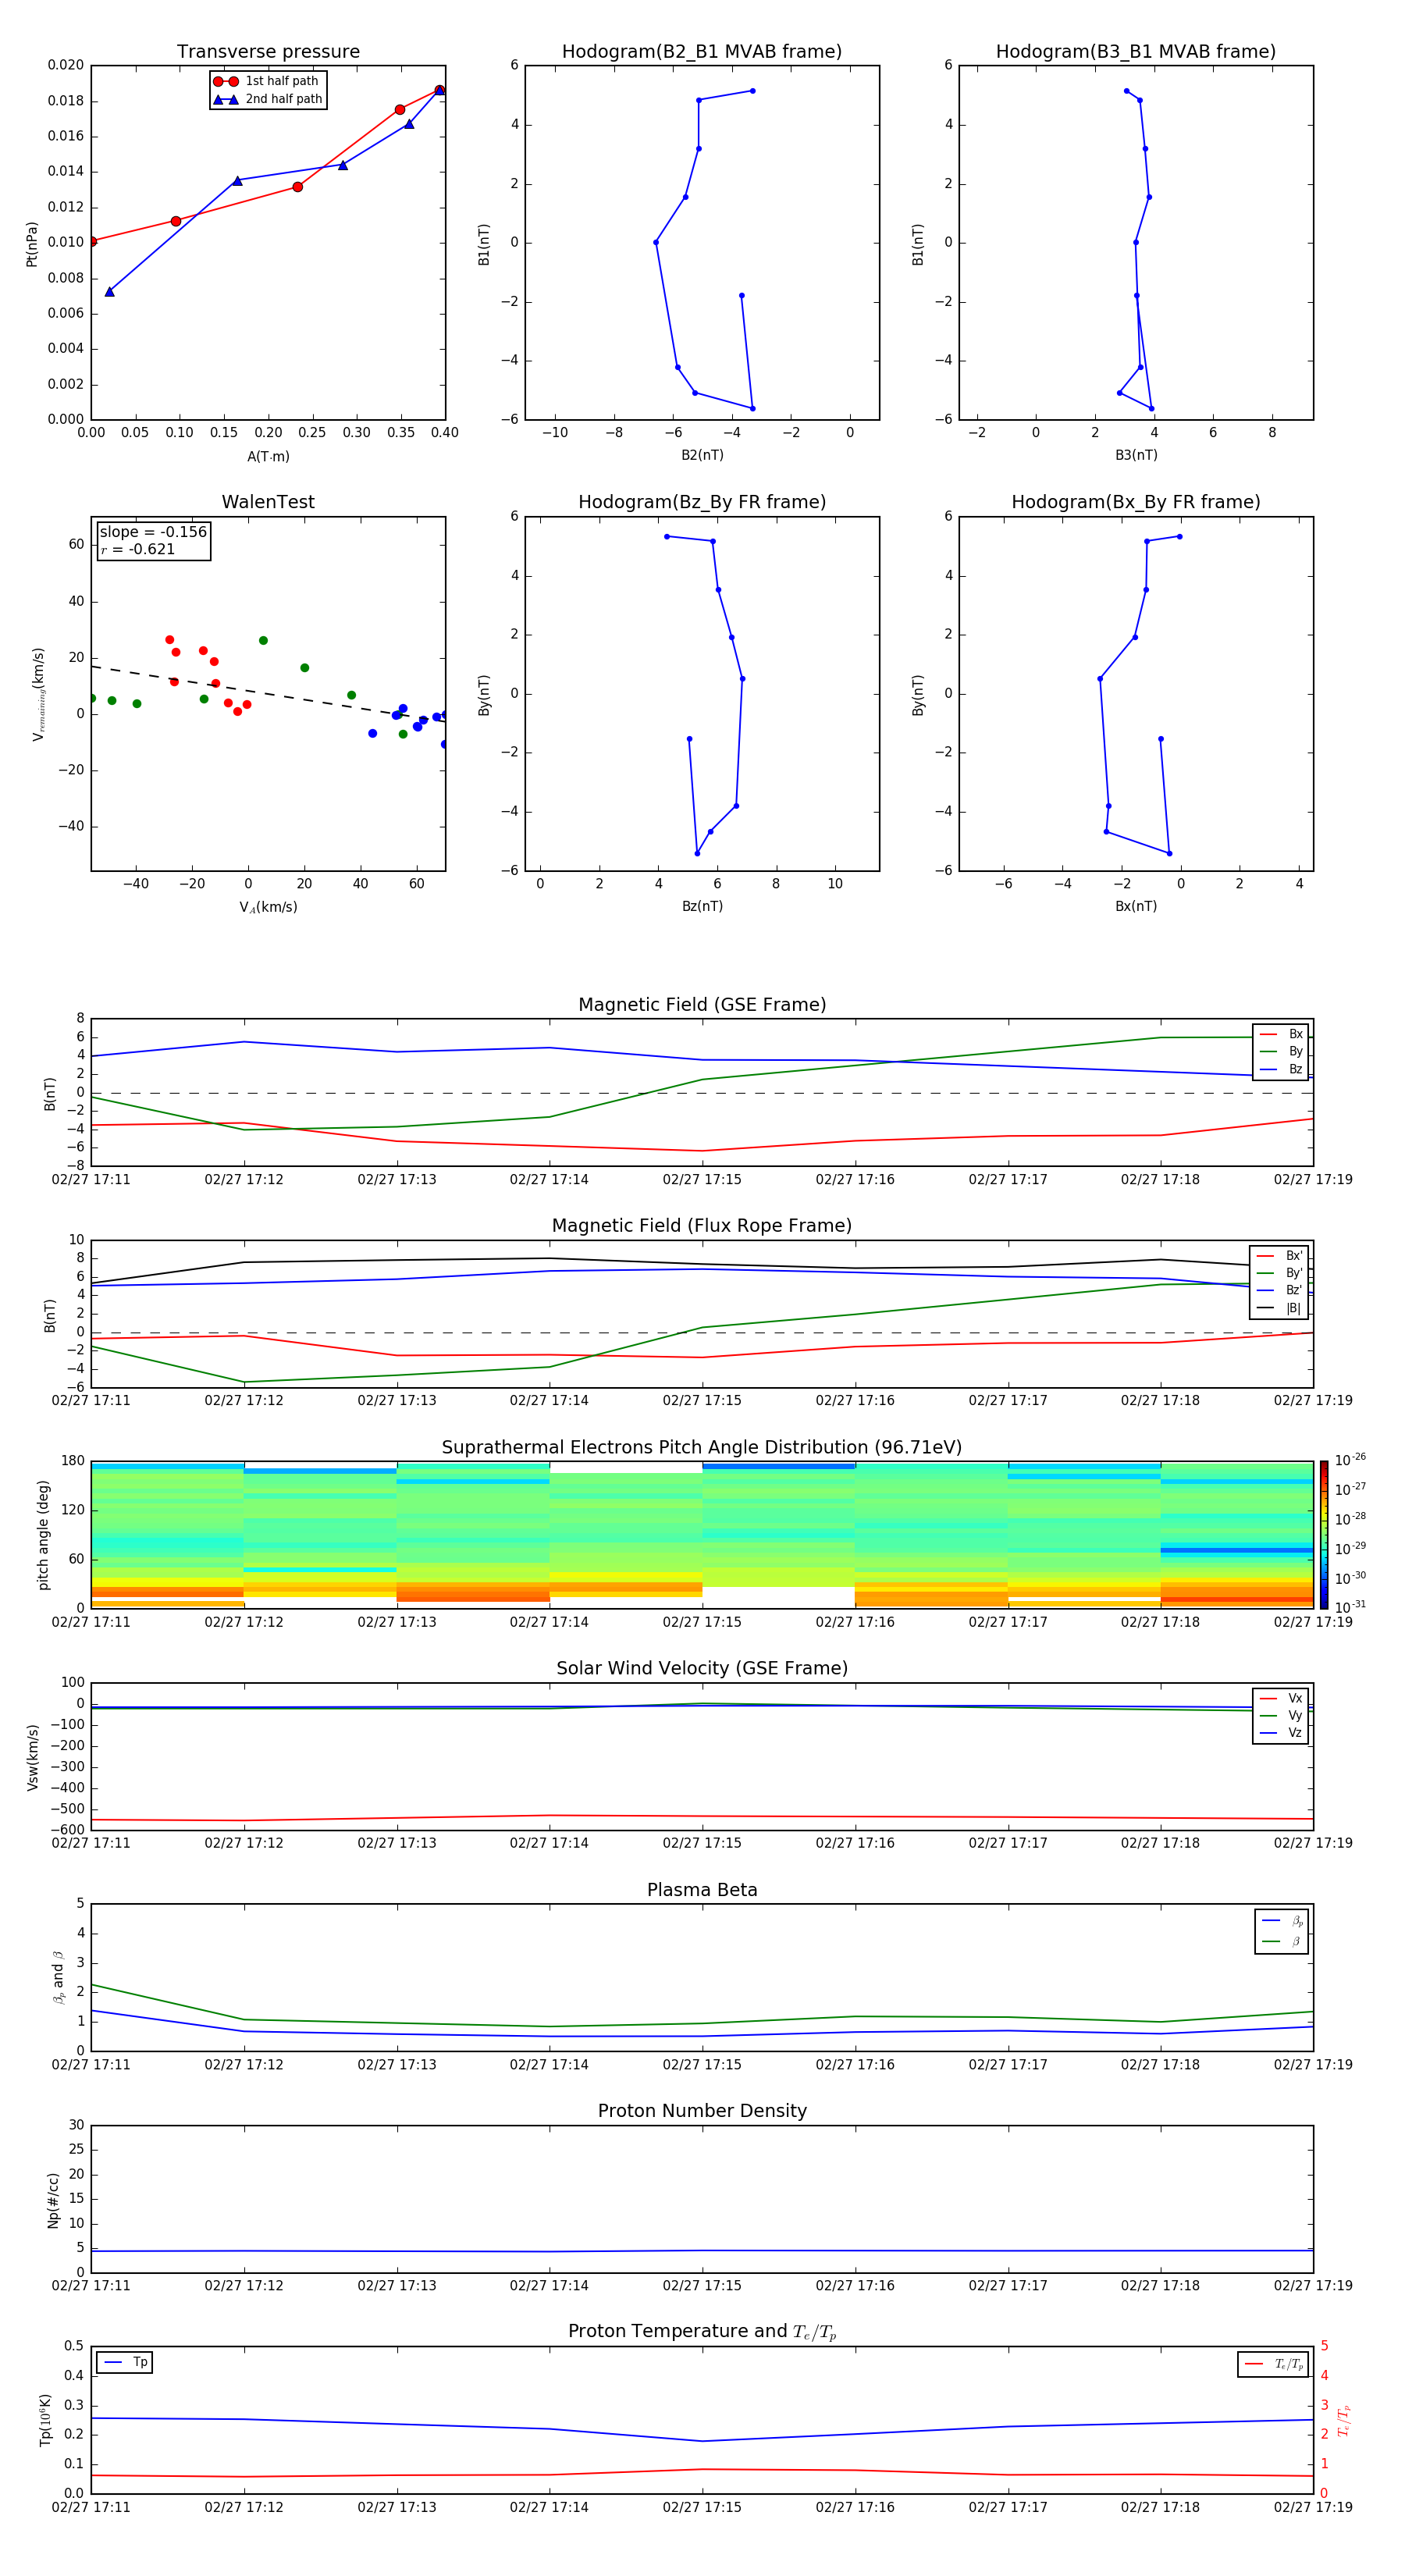Viewport: 1405px width, 2576px height.
Task: Click the 'Bz(nT)' hodogram axis label
Action: (x=702, y=906)
